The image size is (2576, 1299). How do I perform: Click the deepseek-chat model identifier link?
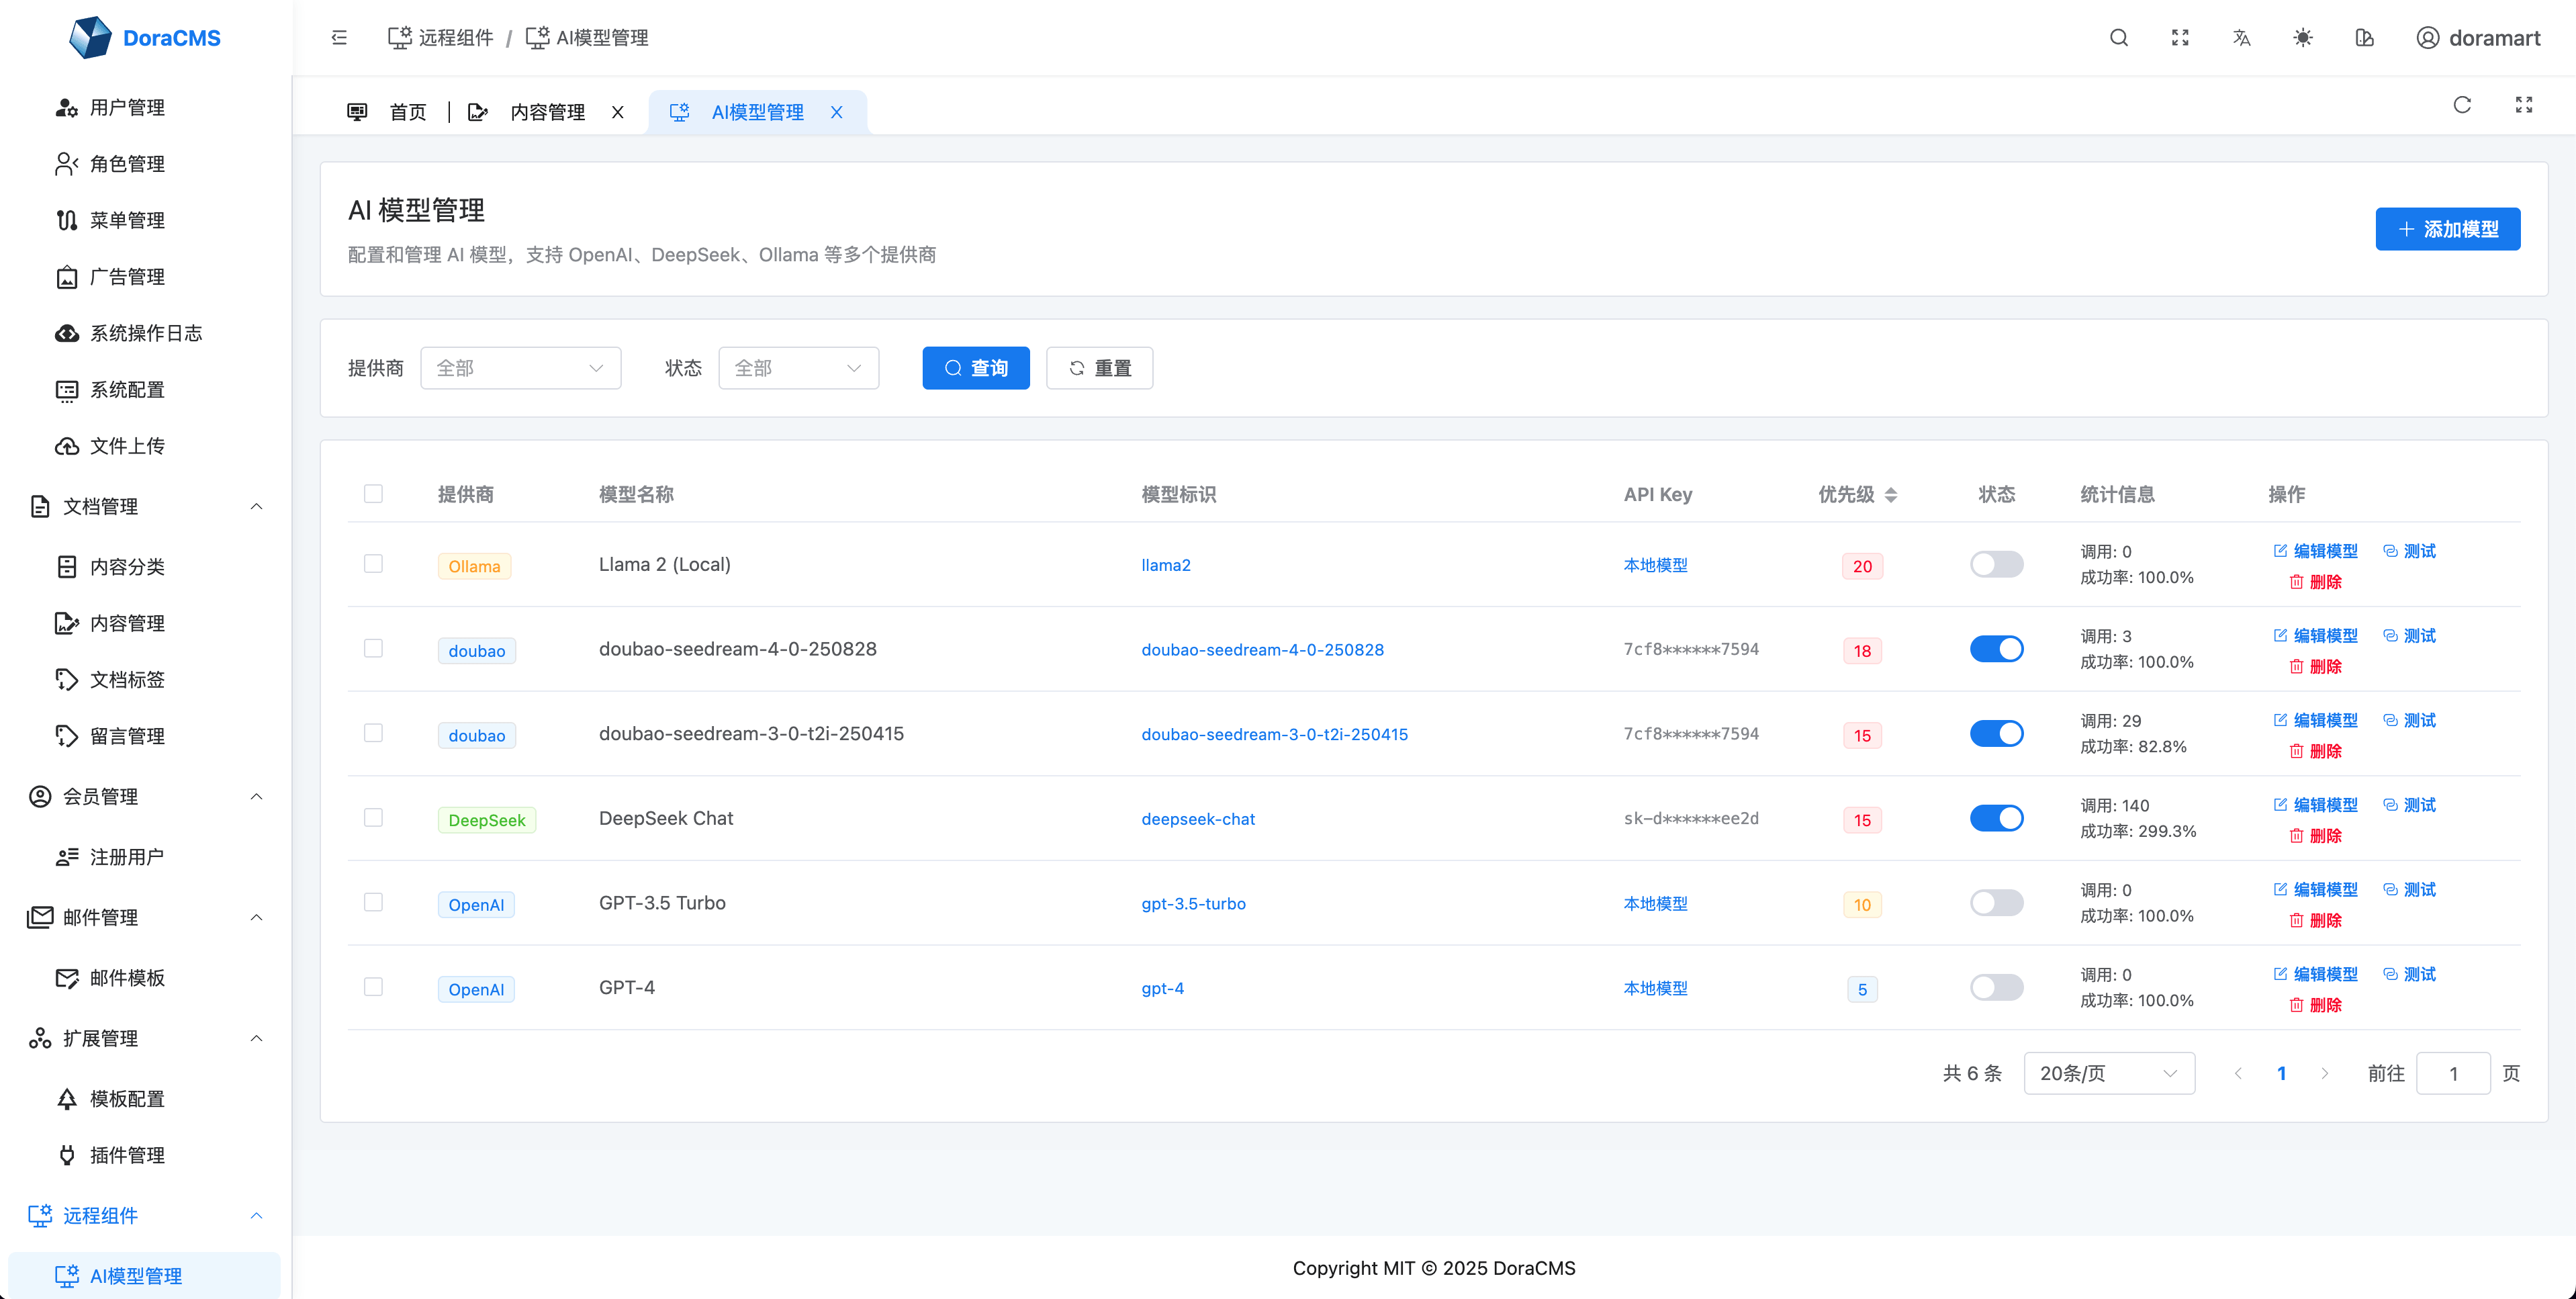1198,819
